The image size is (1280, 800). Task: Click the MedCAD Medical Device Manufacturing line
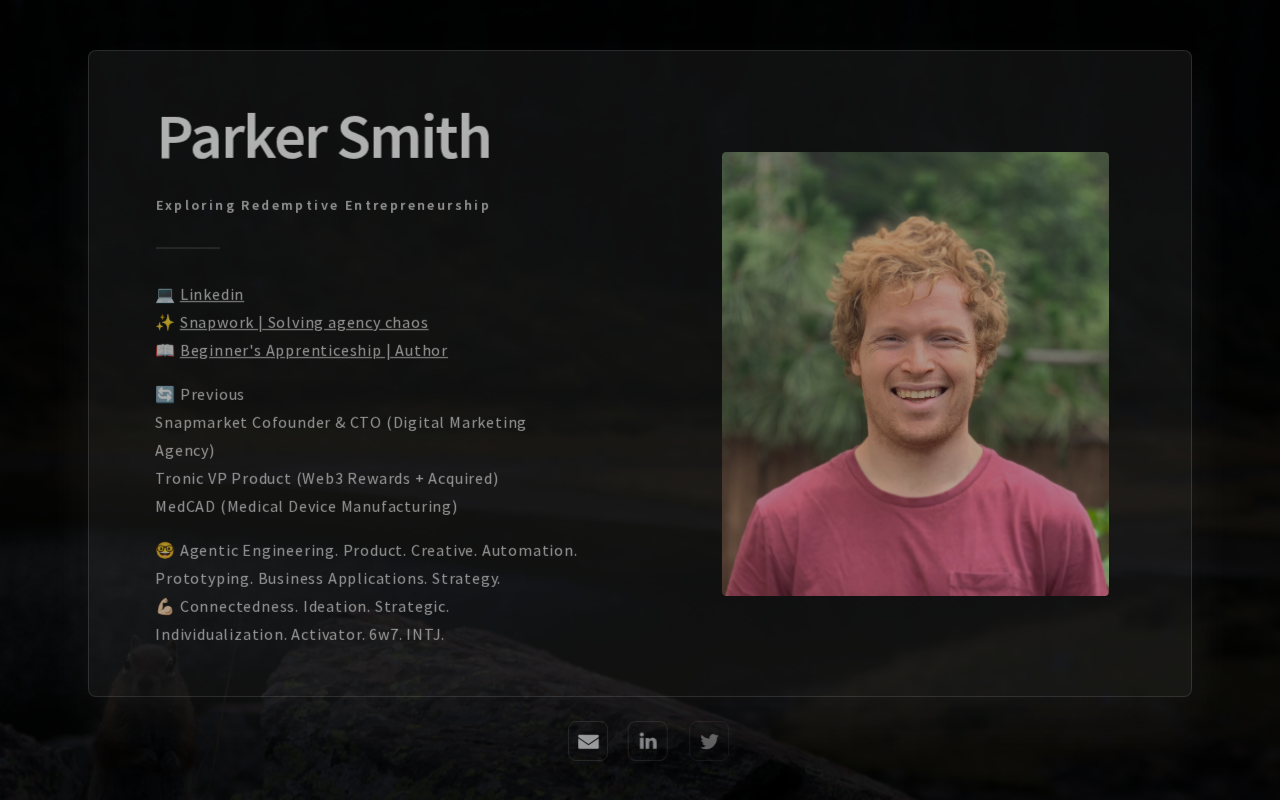[x=307, y=506]
